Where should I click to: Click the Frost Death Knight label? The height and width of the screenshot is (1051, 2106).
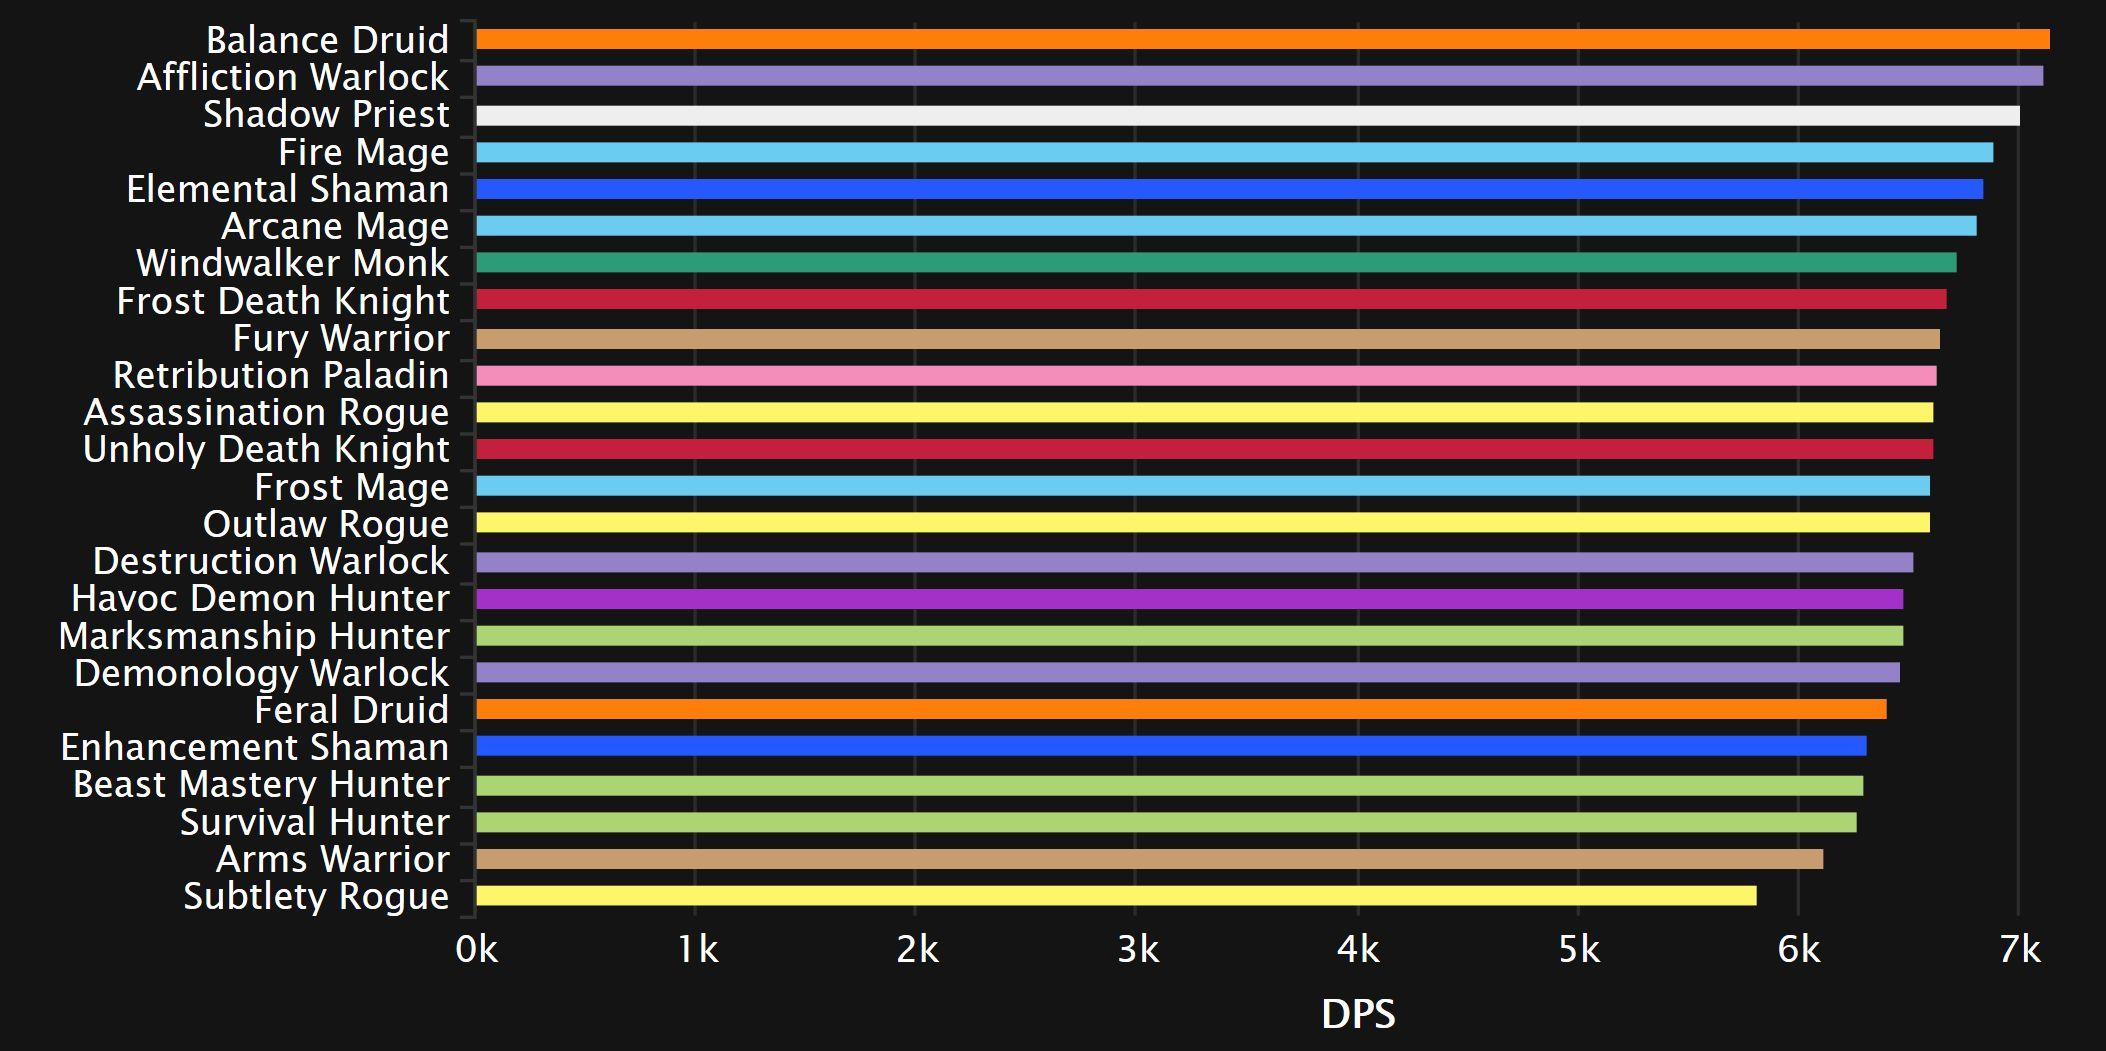point(283,301)
